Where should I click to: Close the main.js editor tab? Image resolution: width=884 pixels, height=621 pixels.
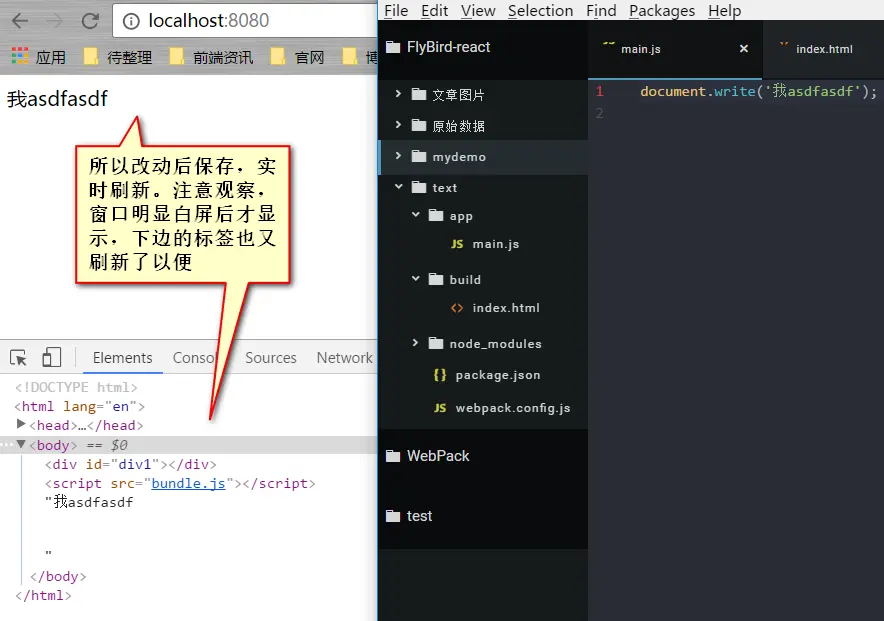(x=744, y=49)
